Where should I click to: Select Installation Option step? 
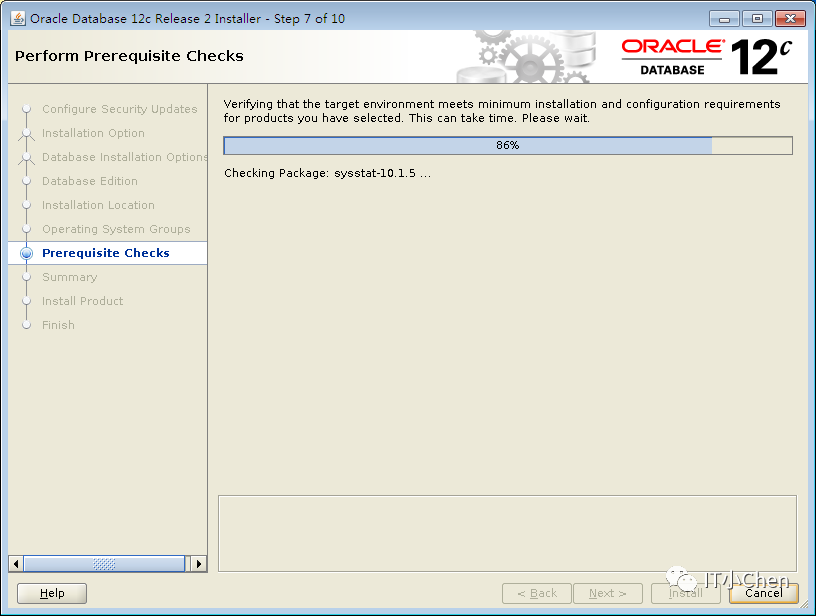(93, 133)
